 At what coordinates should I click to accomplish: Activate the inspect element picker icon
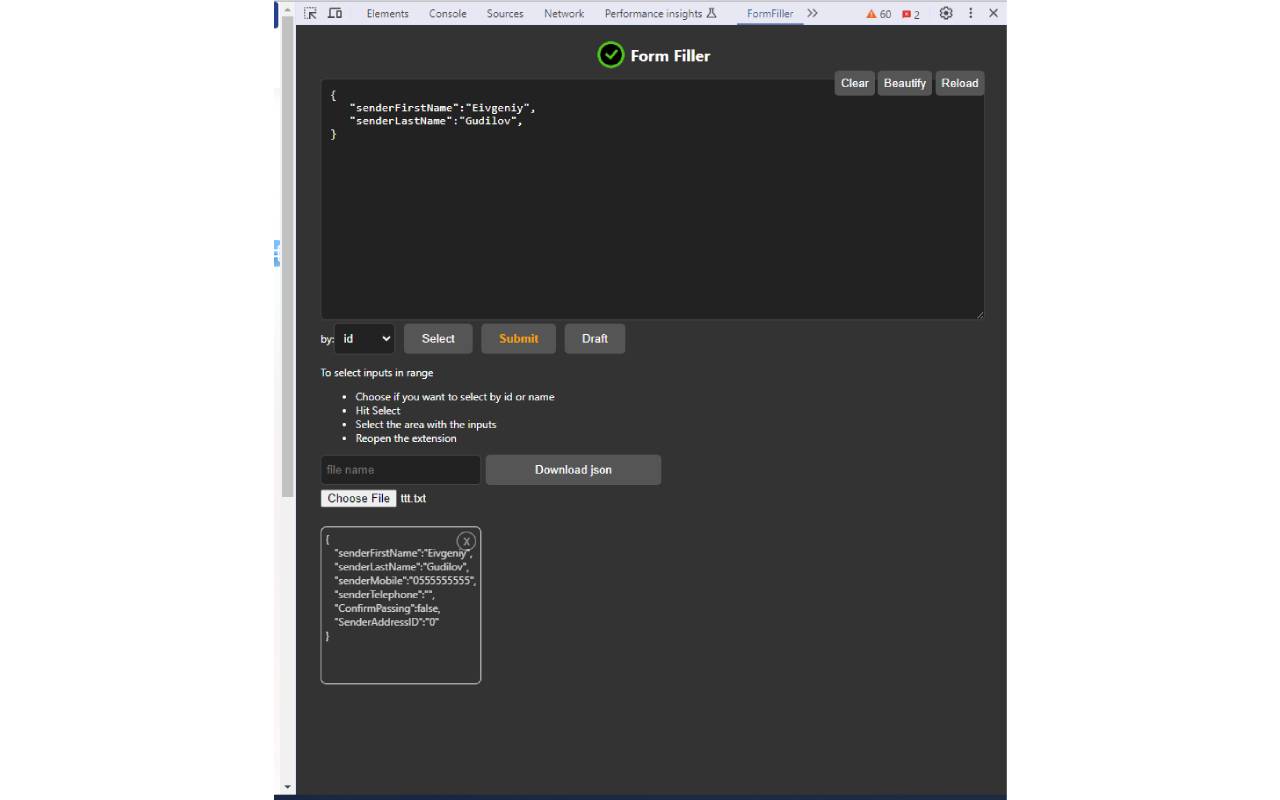[x=310, y=13]
